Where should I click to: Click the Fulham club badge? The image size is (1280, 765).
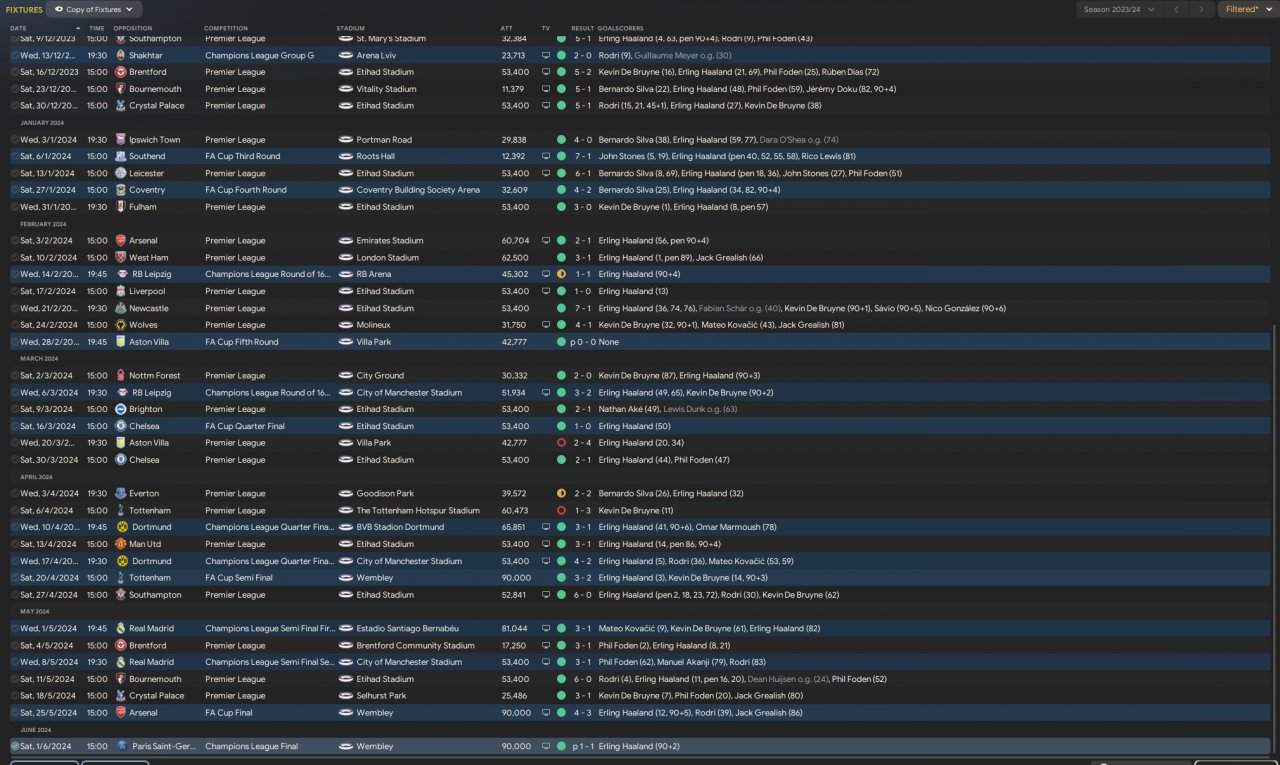[x=120, y=207]
